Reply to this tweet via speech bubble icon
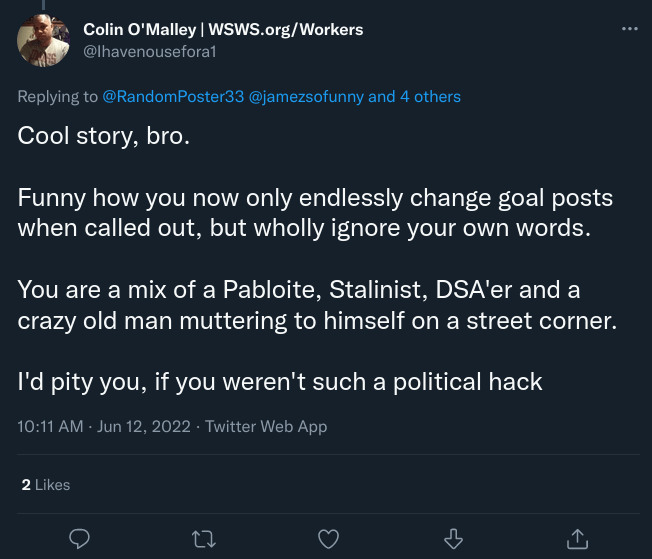The width and height of the screenshot is (652, 559). (x=81, y=539)
